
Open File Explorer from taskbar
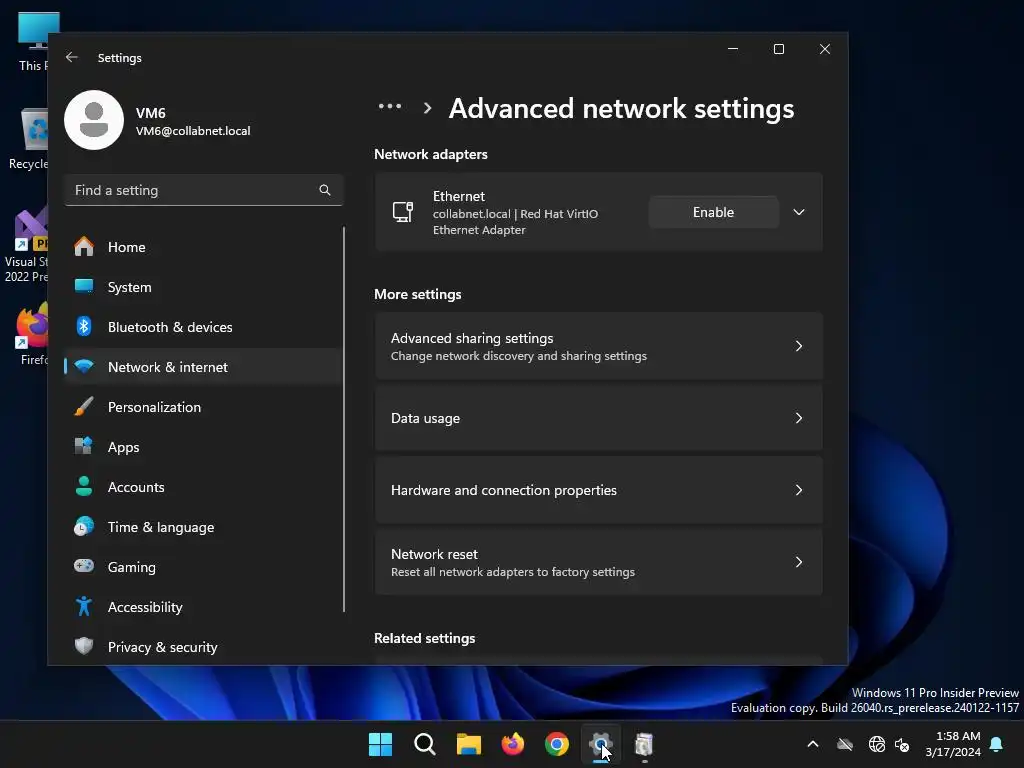(x=468, y=744)
